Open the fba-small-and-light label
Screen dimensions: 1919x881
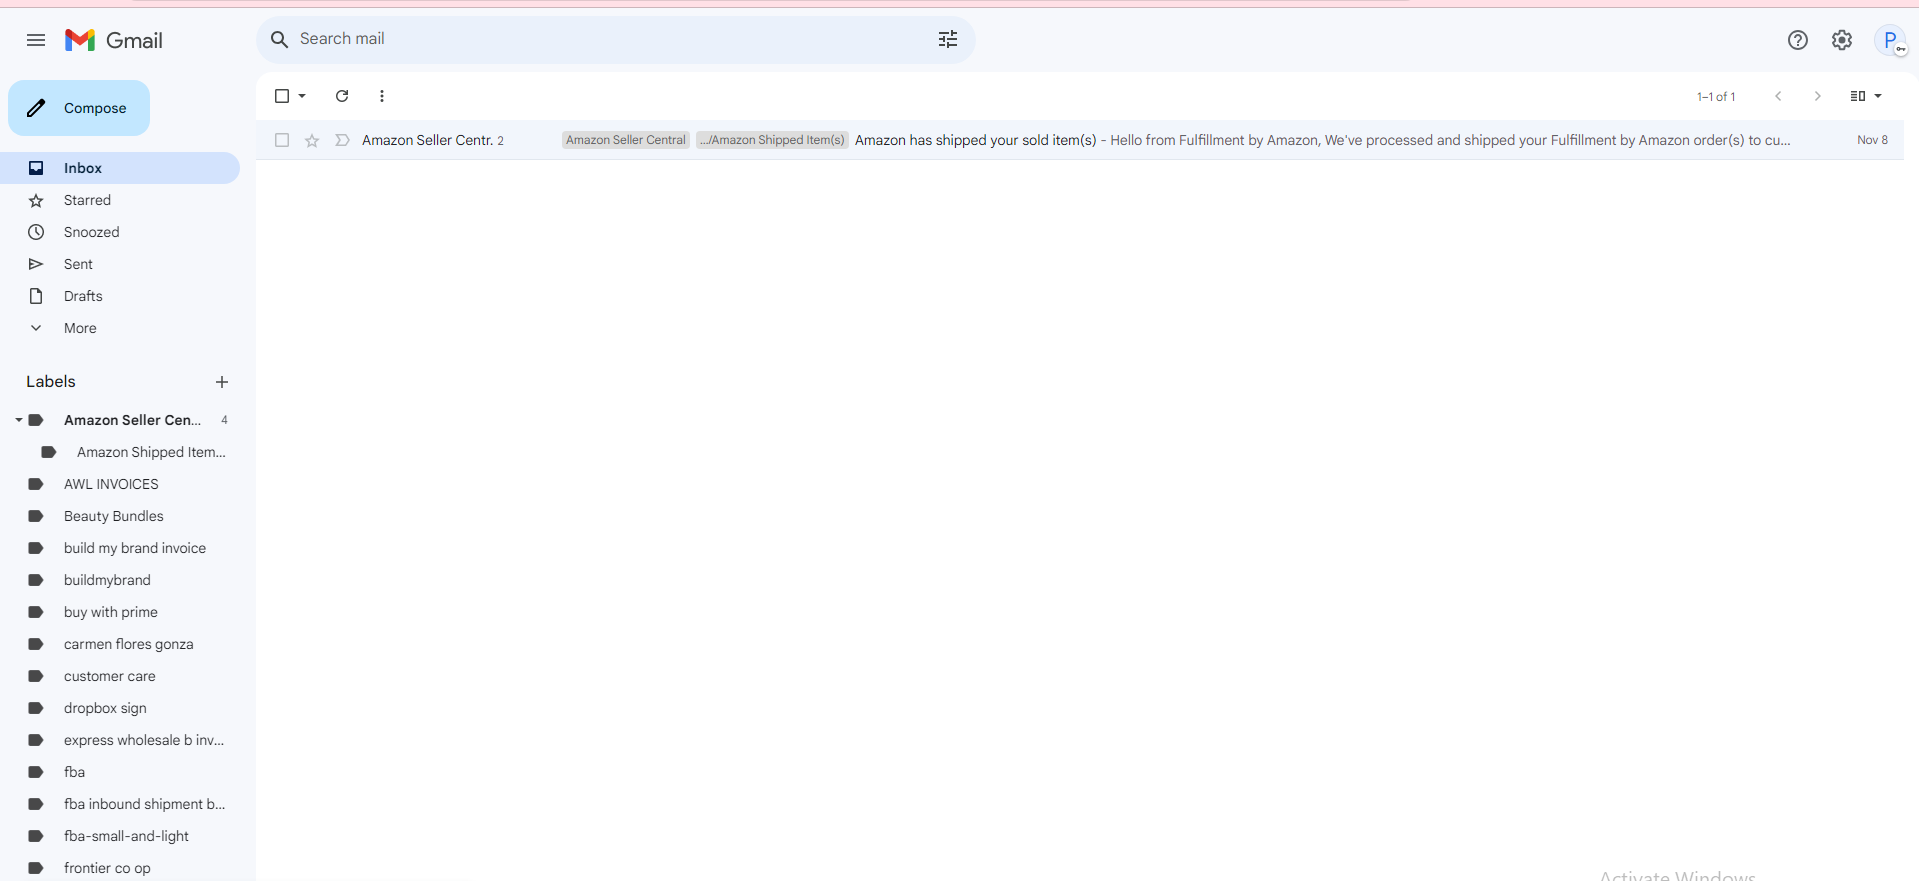(x=126, y=836)
